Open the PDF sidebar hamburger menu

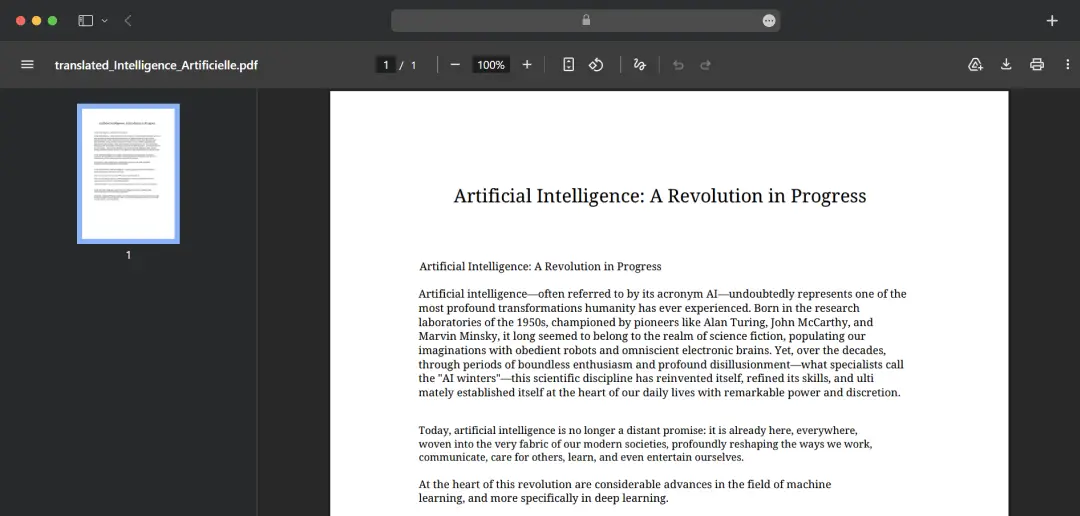click(x=27, y=65)
